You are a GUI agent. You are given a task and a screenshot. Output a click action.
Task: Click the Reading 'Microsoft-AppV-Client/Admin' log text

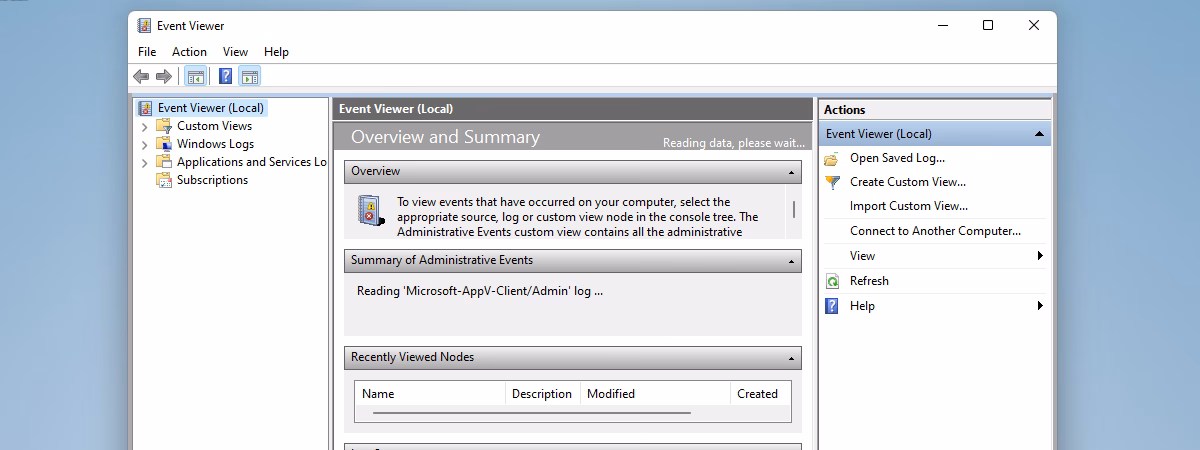pos(480,291)
